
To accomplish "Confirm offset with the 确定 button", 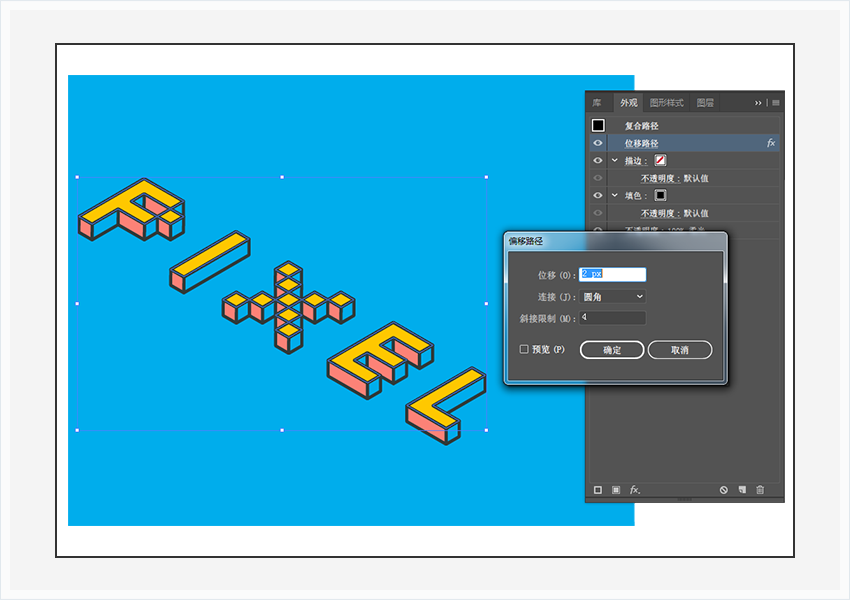I will [612, 350].
